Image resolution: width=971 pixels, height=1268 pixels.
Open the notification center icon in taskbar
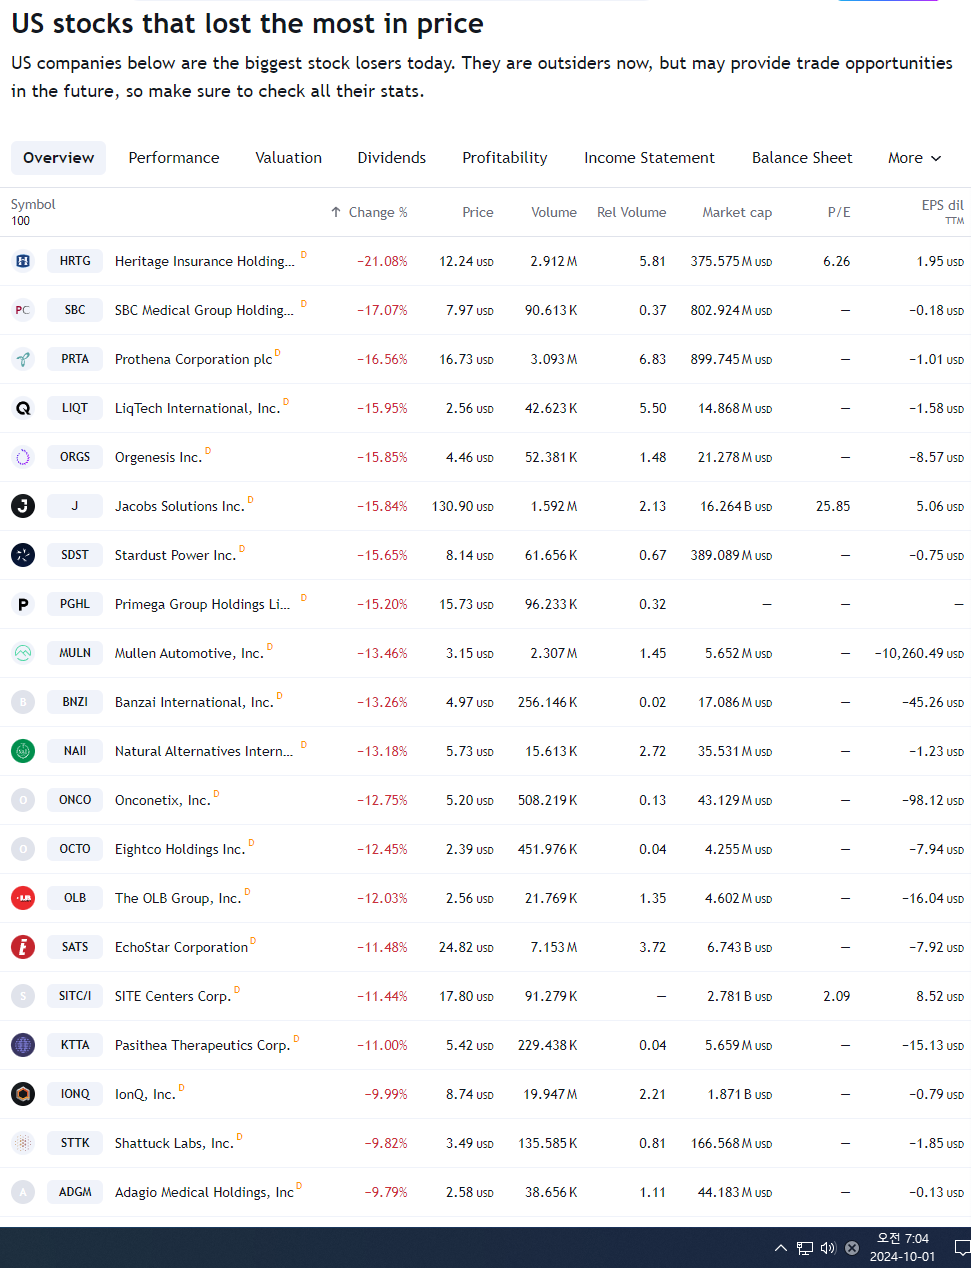(x=962, y=1248)
